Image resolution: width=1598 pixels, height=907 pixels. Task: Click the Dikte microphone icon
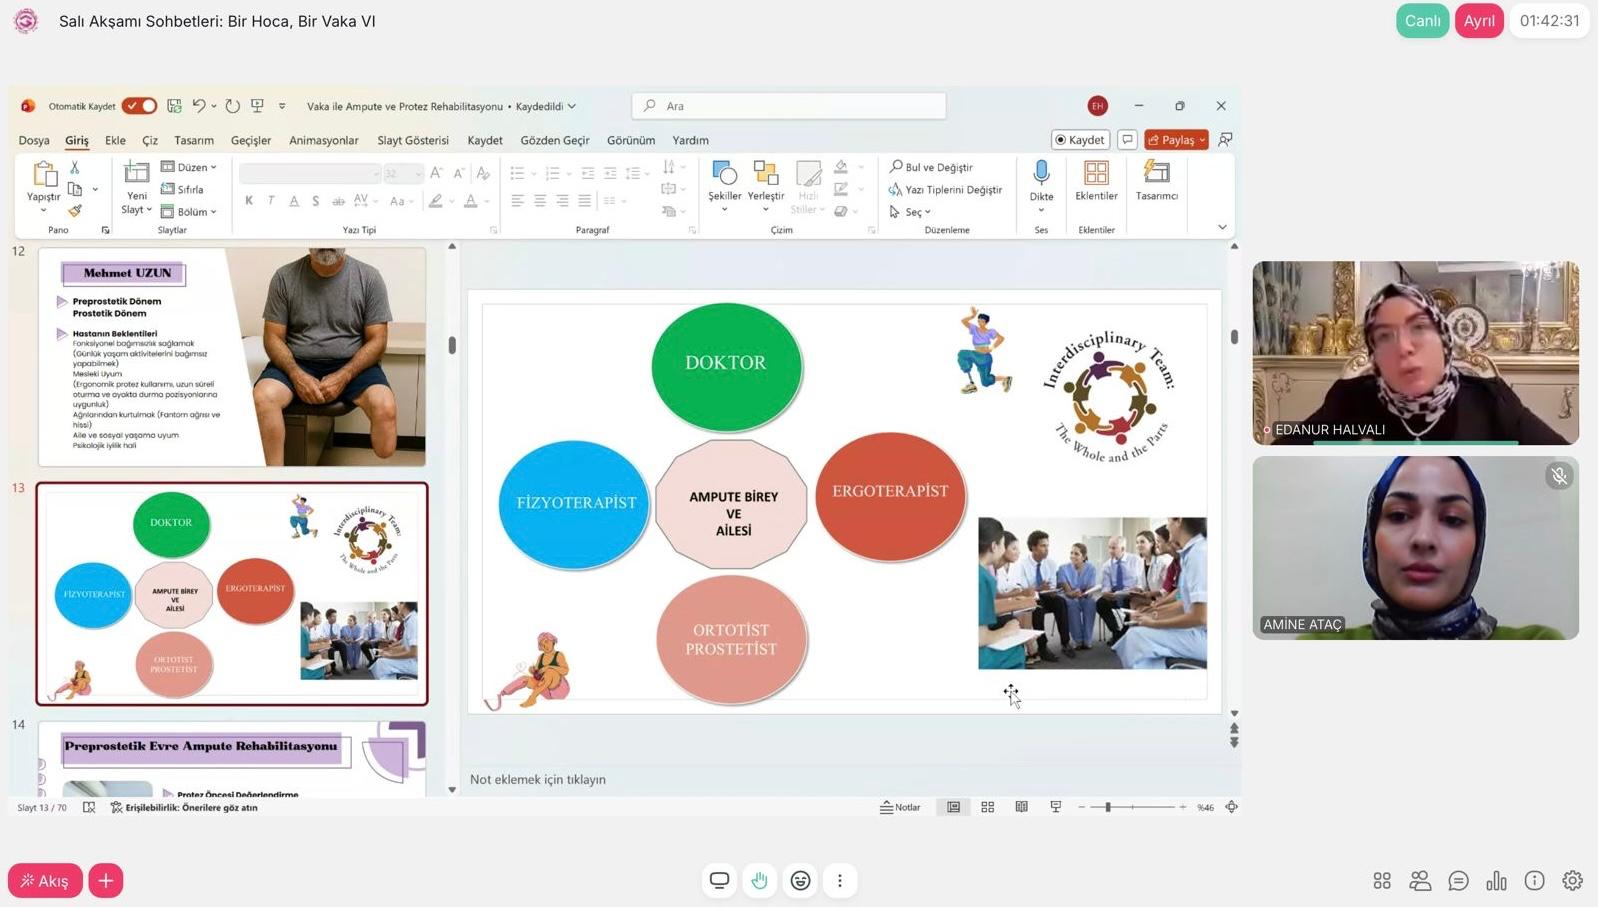[x=1041, y=174]
